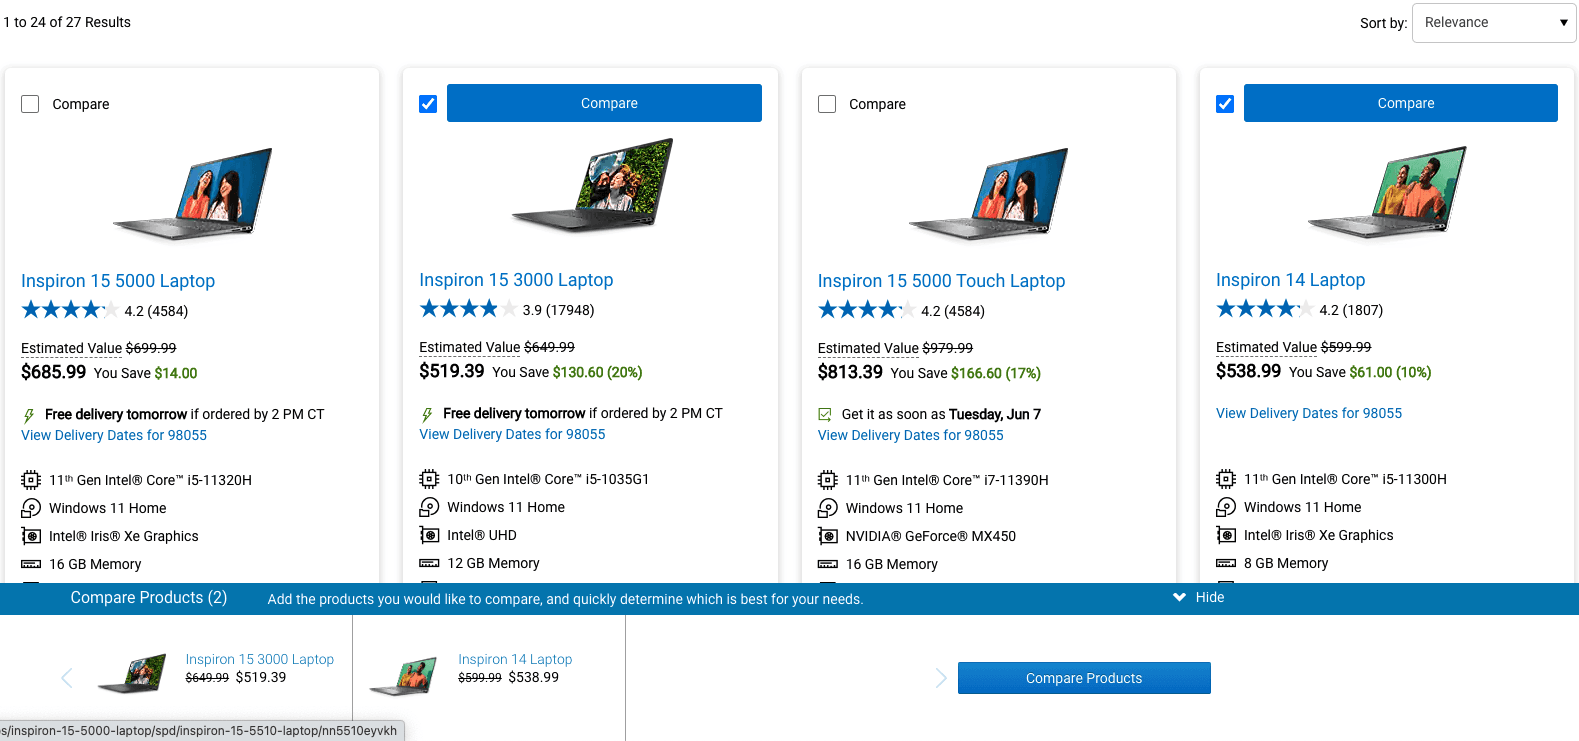
Task: Click next arrow in compare products tray
Action: click(x=940, y=678)
